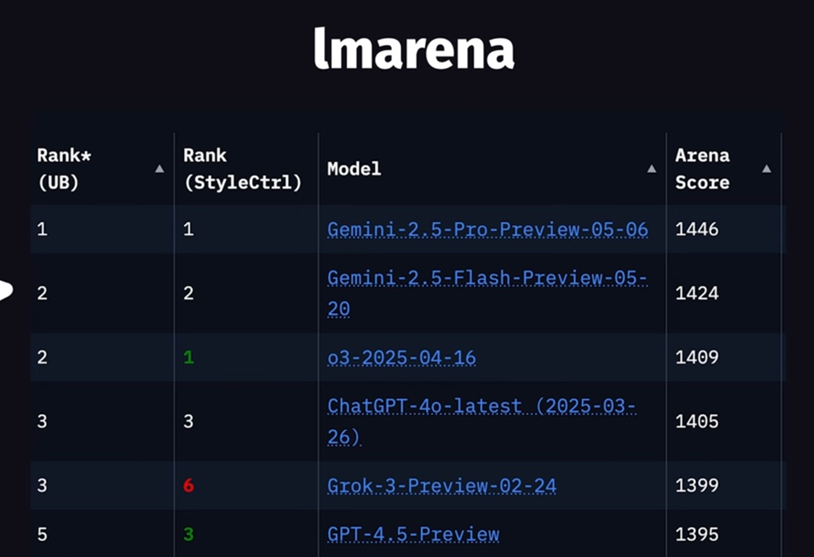The image size is (814, 557).
Task: Select the 1446 arena score cell
Action: [x=696, y=230]
